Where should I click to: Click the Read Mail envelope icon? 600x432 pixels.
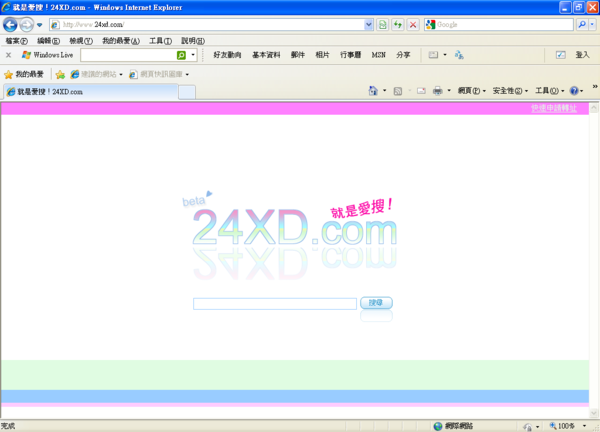pos(421,91)
